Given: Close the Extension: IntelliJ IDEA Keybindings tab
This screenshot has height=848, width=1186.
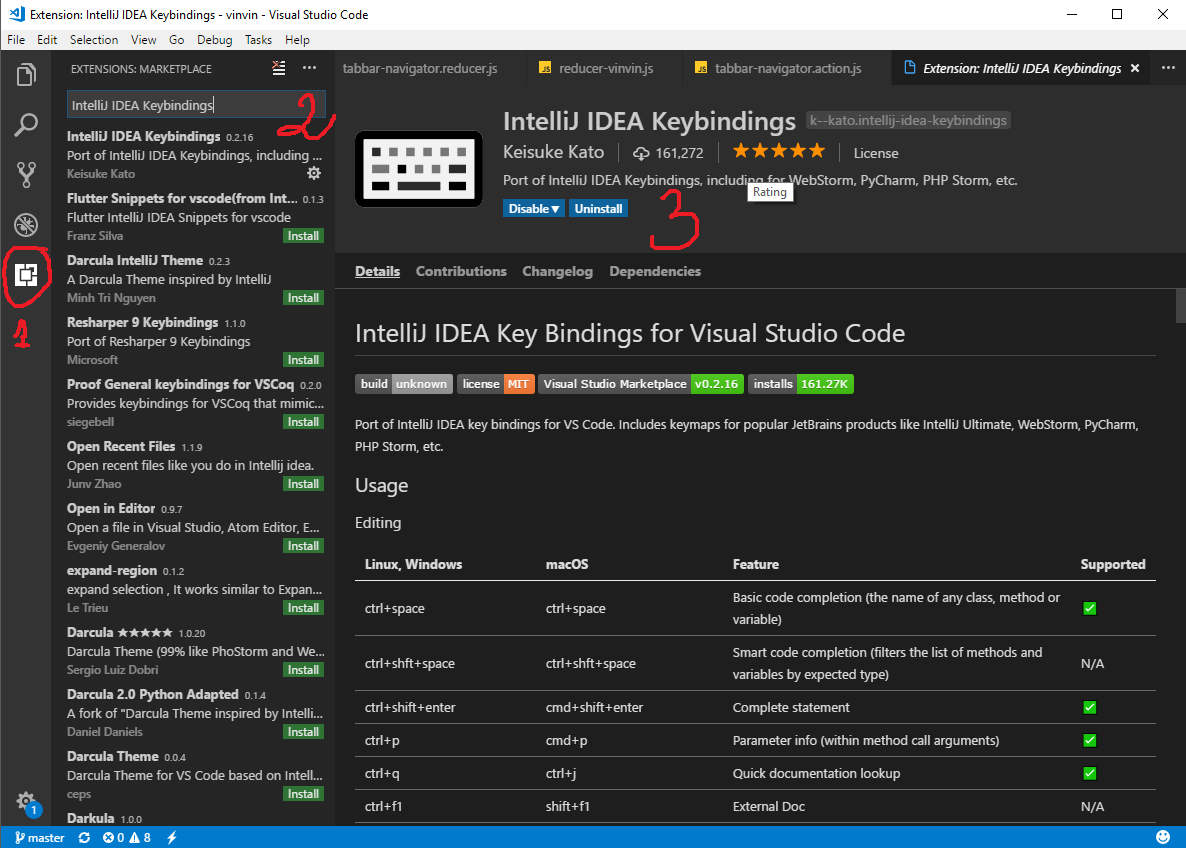Looking at the screenshot, I should 1135,68.
